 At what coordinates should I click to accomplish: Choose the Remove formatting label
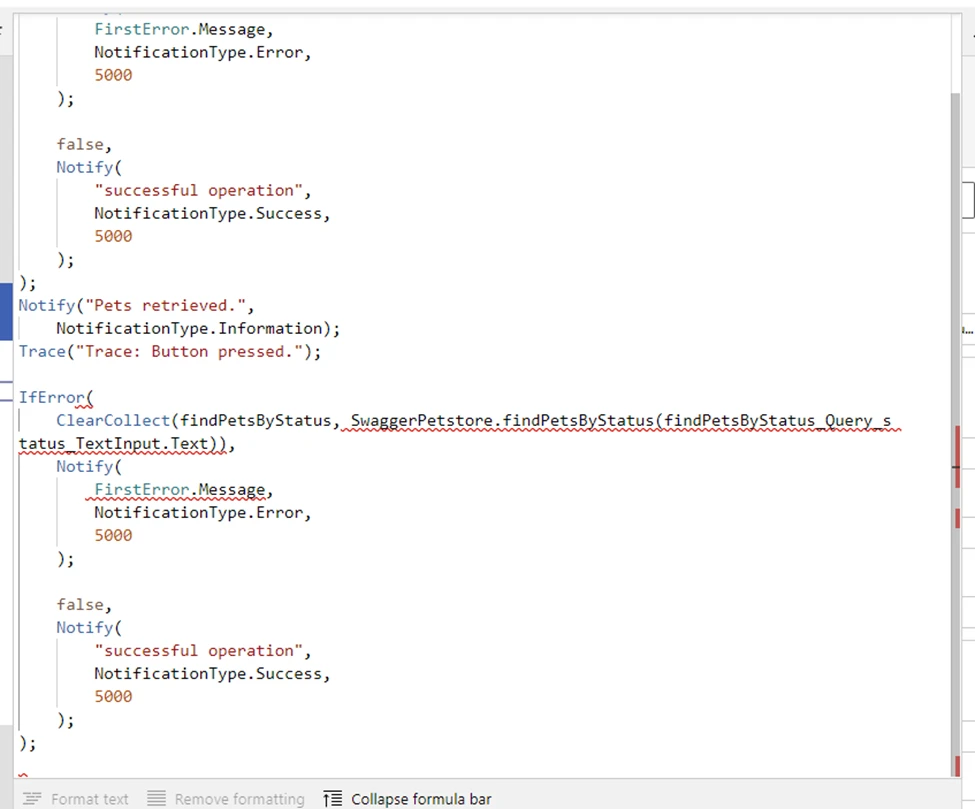tap(239, 799)
